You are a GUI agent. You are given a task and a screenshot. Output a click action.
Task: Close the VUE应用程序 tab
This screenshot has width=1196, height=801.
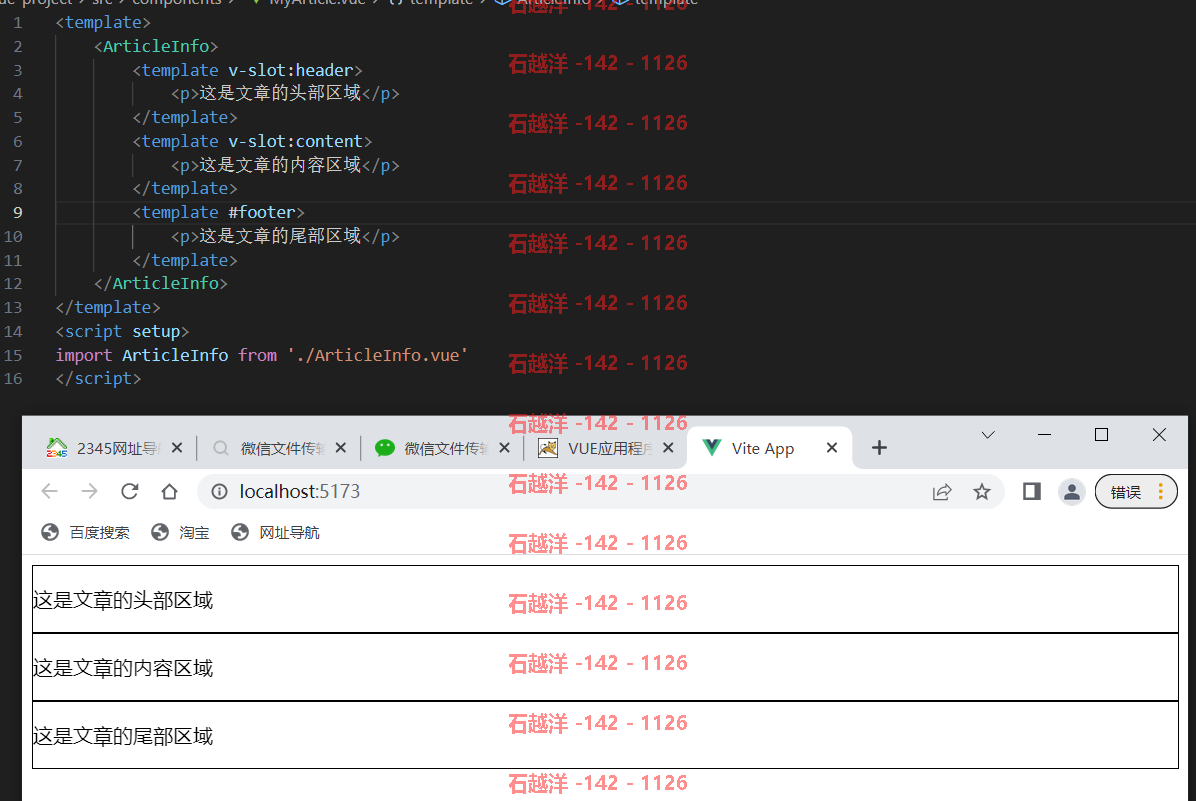668,448
